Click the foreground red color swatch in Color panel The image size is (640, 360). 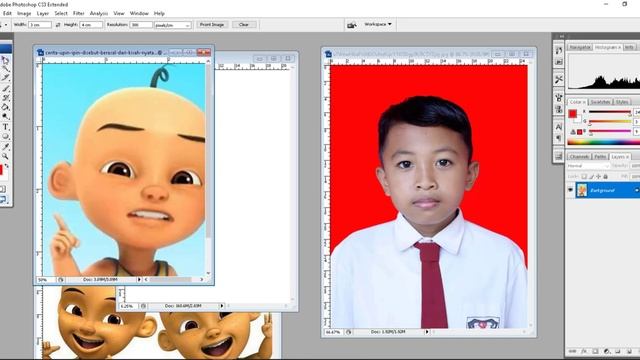(x=572, y=113)
